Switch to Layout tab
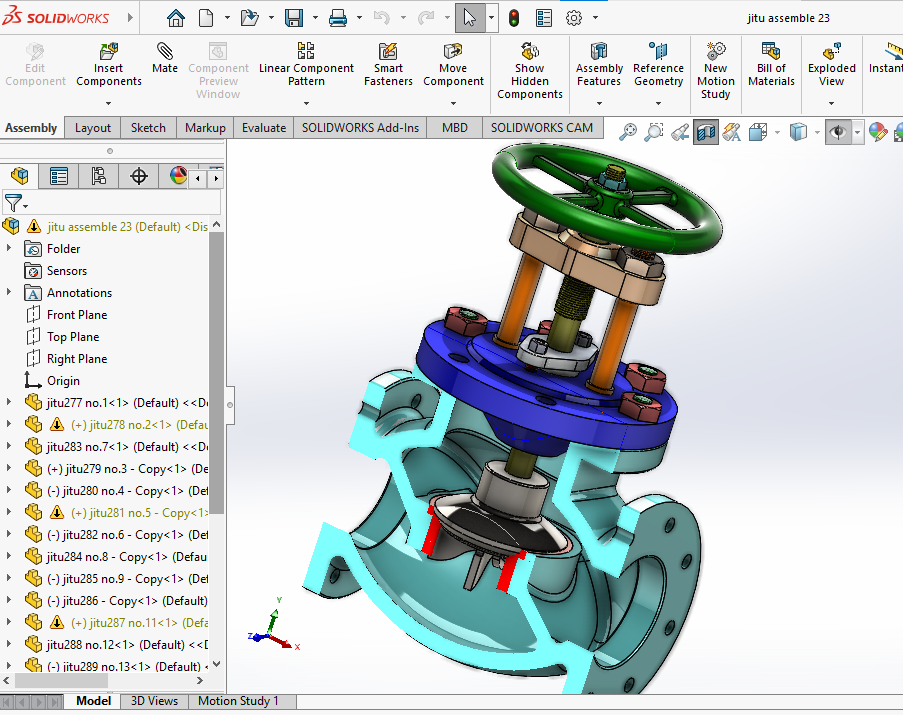903x715 pixels. [93, 128]
